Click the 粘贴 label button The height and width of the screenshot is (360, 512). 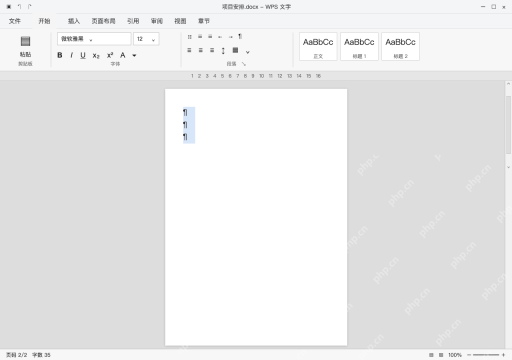pos(25,54)
